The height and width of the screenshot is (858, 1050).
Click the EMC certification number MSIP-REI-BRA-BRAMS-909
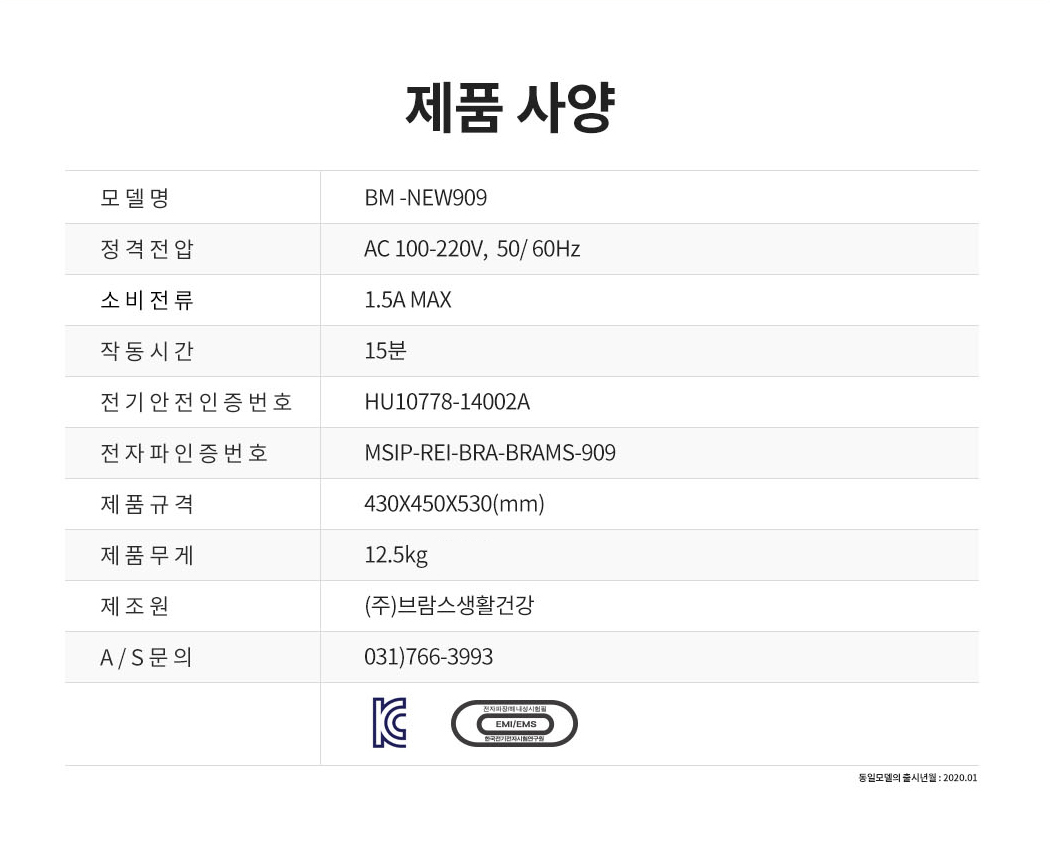coord(490,453)
